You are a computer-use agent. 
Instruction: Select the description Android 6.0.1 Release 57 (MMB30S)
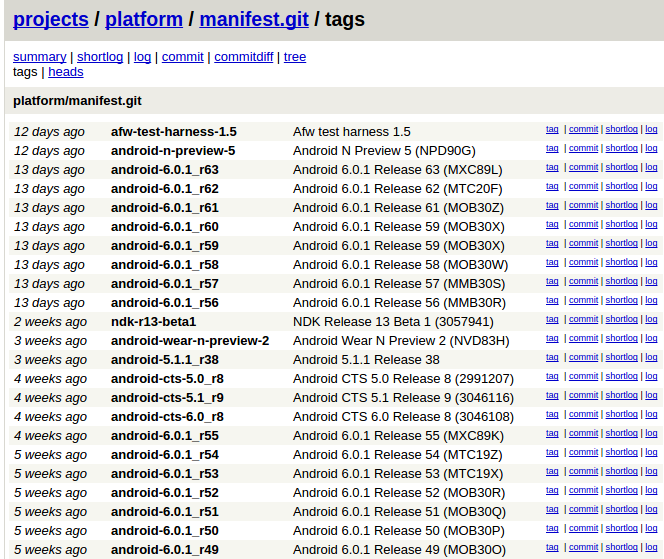pos(399,284)
